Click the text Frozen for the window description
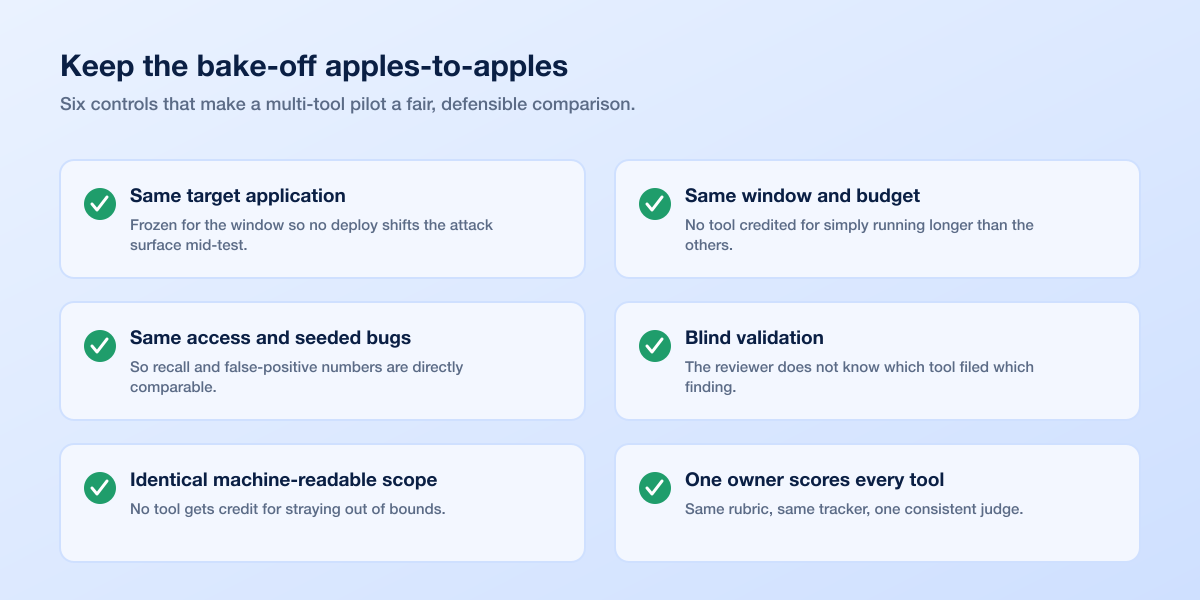Viewport: 1200px width, 600px height. tap(311, 235)
